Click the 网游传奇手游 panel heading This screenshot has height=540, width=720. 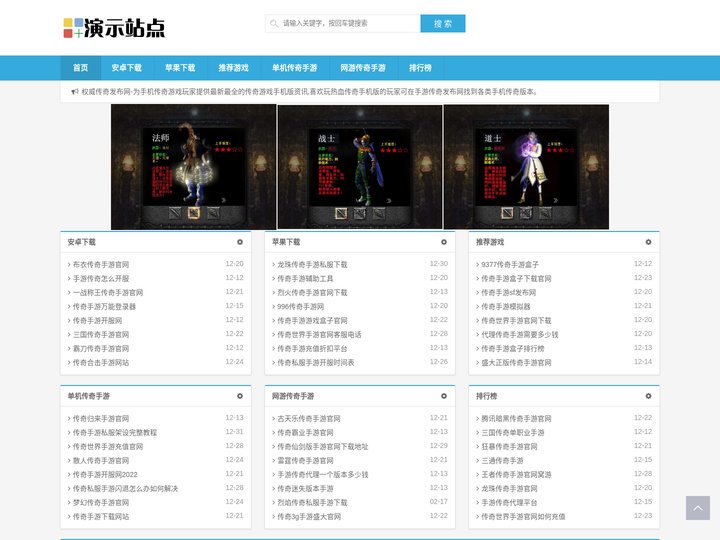(293, 396)
